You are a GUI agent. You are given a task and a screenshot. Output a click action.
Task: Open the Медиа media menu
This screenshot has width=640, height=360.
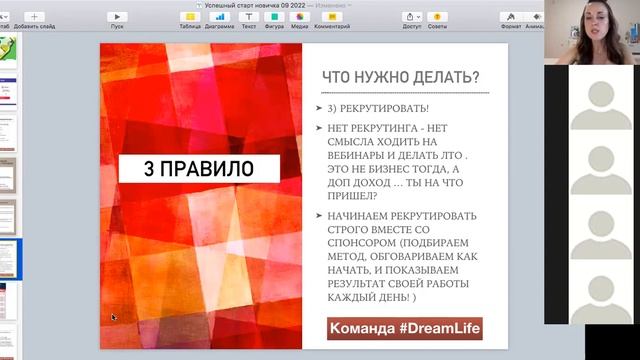coord(300,17)
